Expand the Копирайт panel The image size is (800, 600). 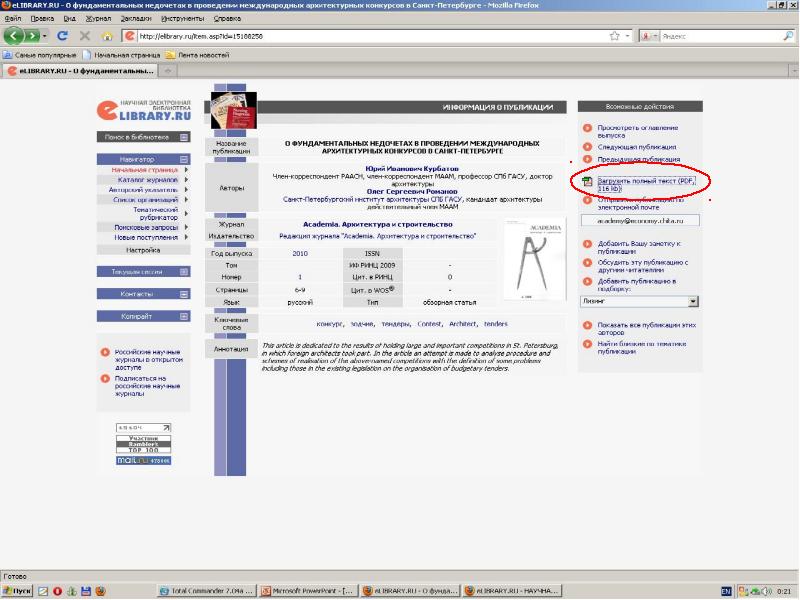tap(184, 317)
